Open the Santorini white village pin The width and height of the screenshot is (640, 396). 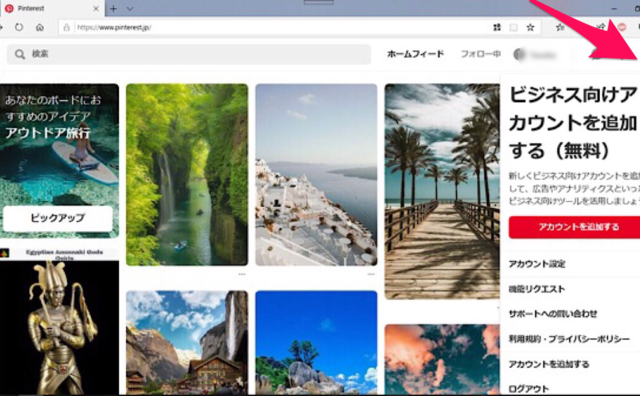point(316,175)
